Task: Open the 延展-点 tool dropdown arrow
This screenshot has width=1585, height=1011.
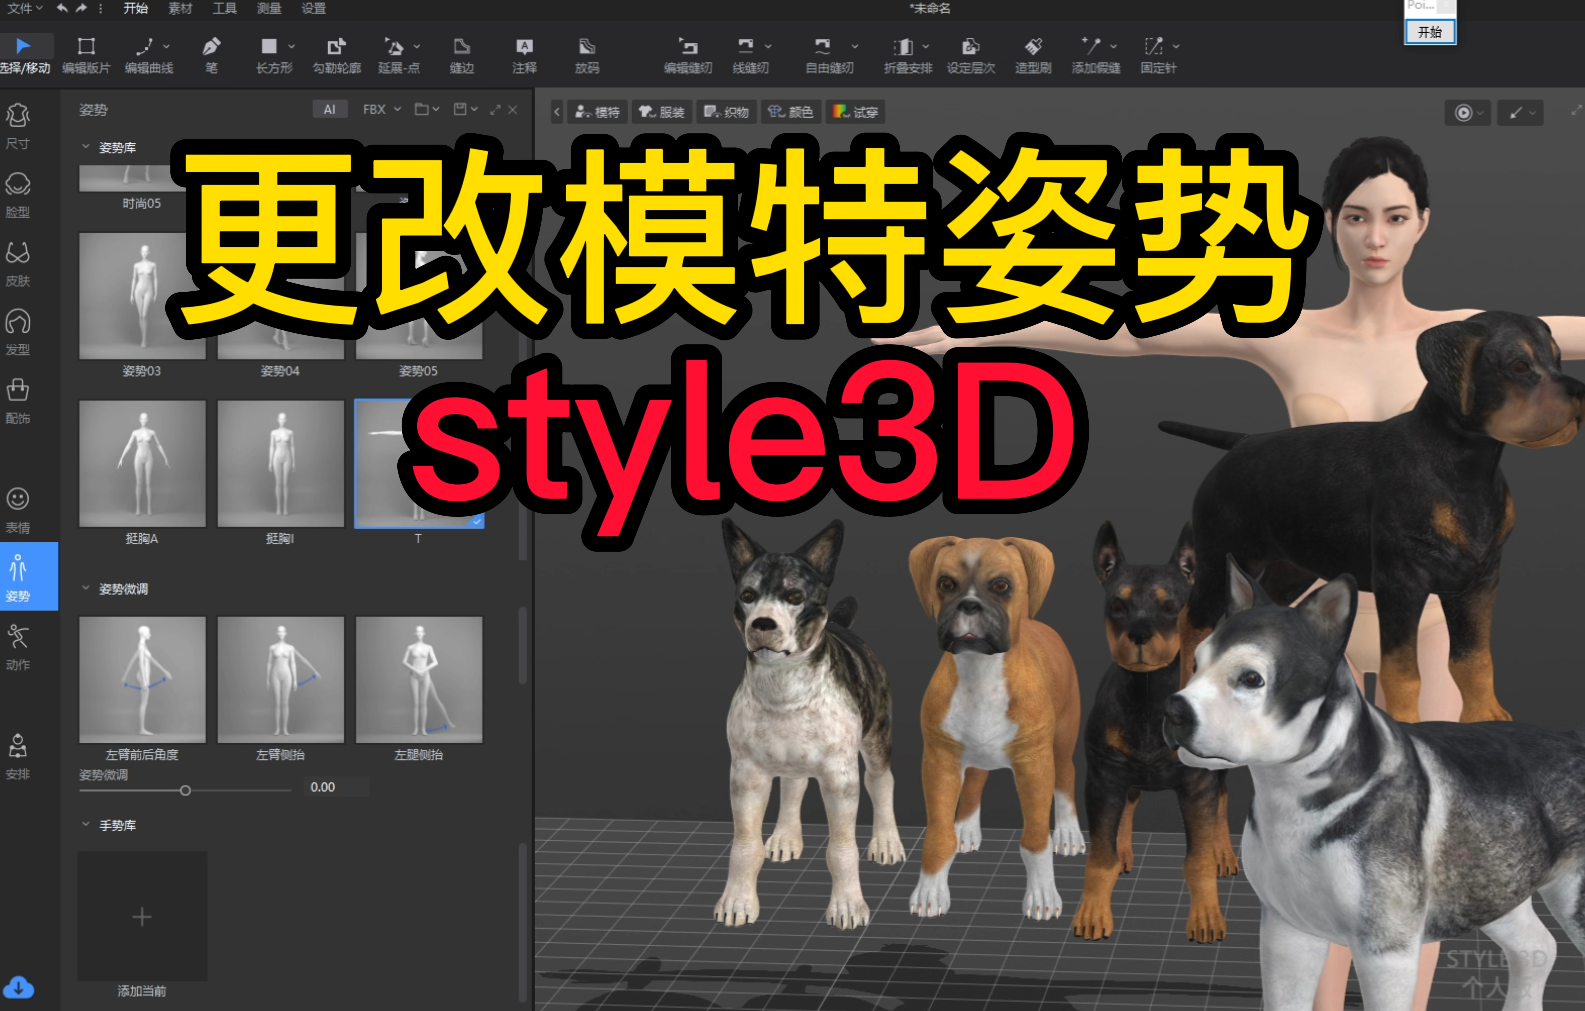Action: [416, 46]
